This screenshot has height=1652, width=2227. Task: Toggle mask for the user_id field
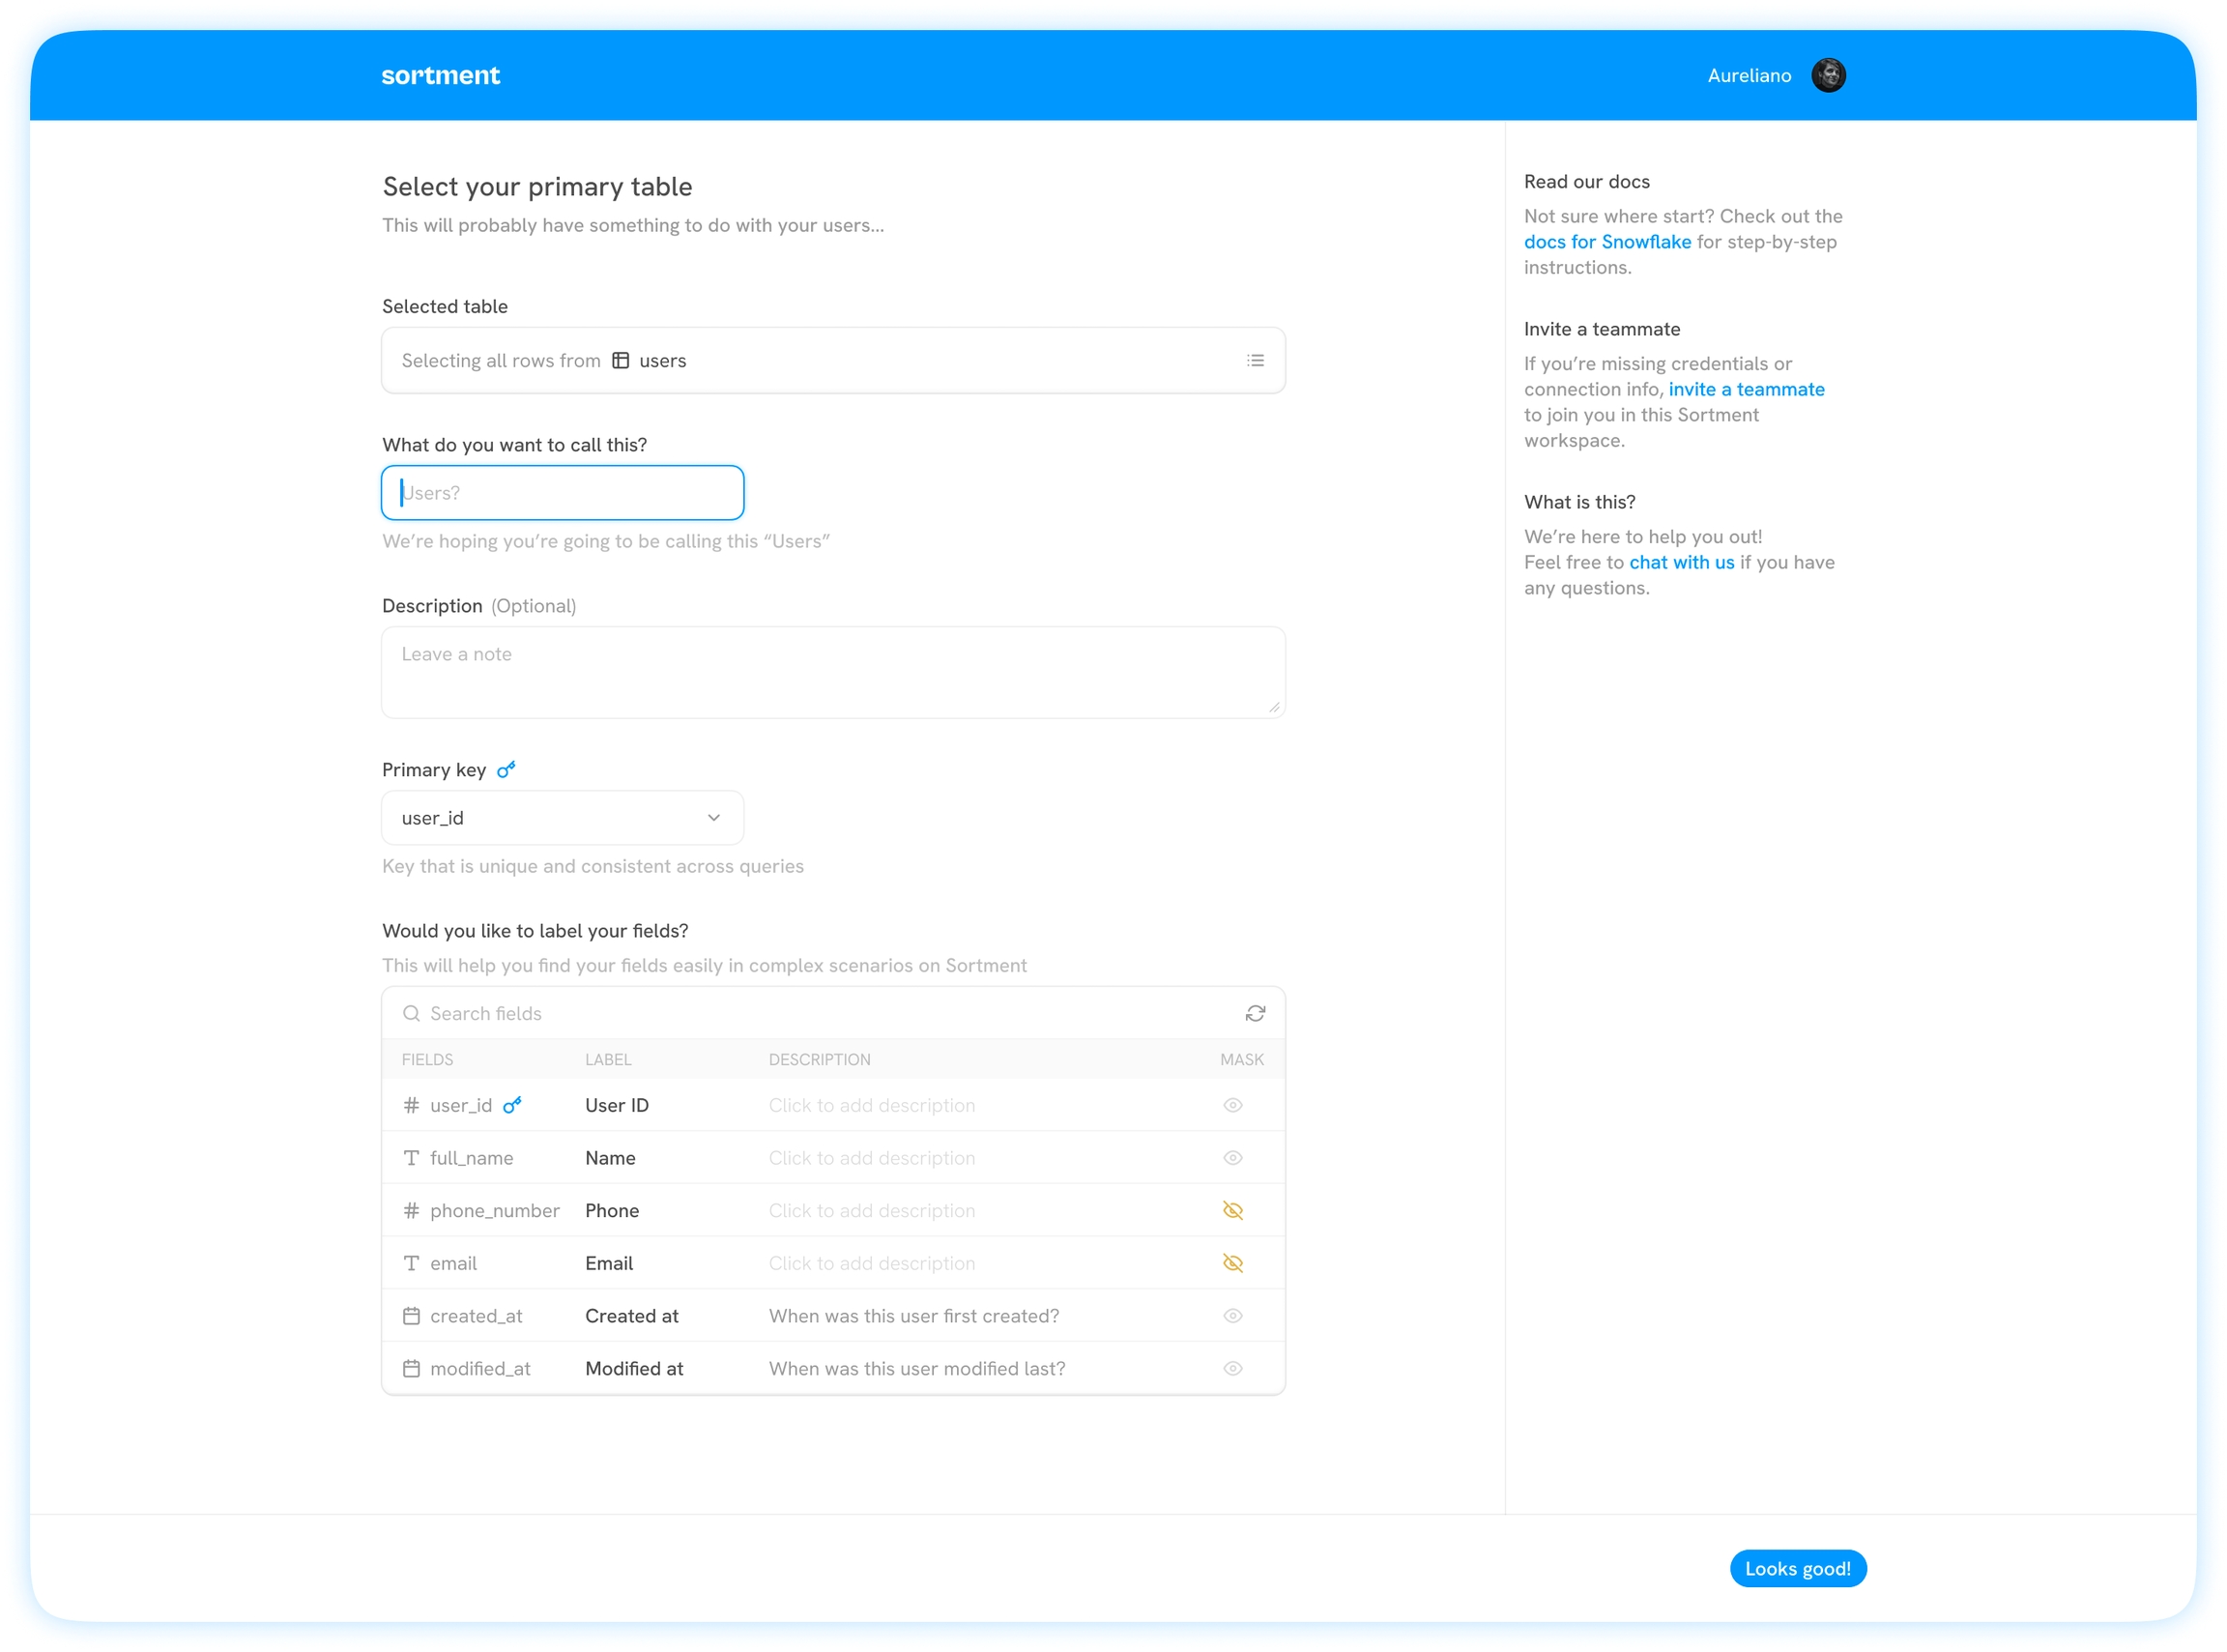pyautogui.click(x=1232, y=1105)
